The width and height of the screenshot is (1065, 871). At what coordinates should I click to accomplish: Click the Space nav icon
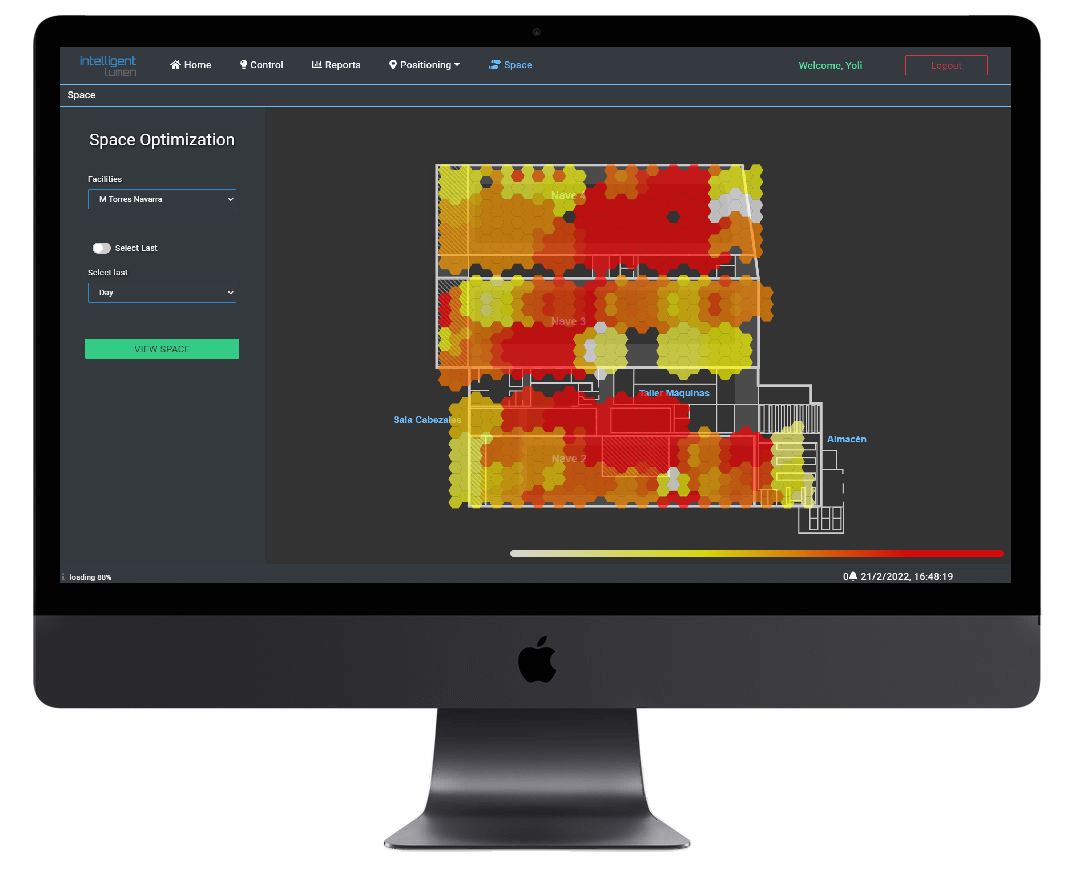pos(494,65)
